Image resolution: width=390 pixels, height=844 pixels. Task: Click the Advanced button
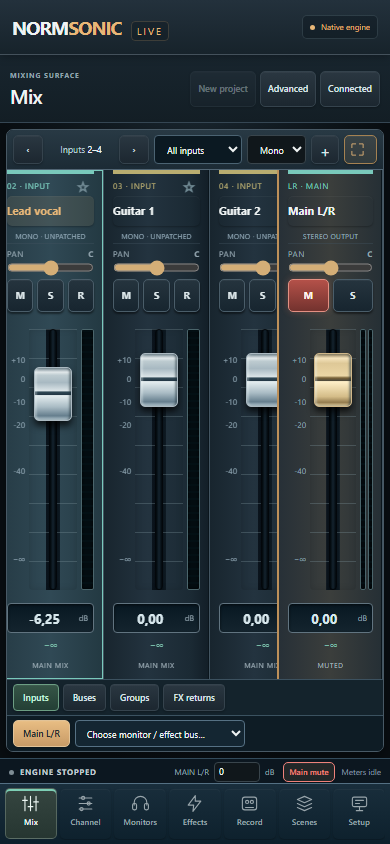tap(288, 89)
